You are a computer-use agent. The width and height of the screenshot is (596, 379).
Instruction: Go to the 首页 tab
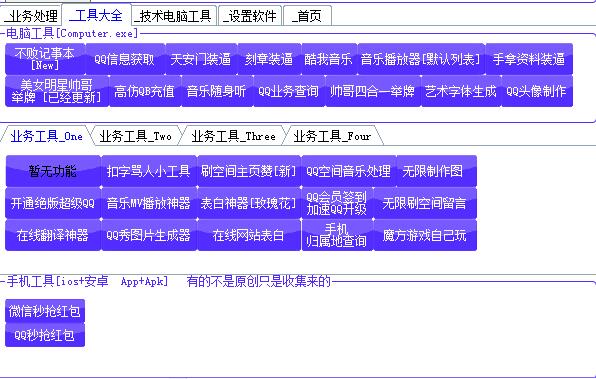pyautogui.click(x=307, y=16)
